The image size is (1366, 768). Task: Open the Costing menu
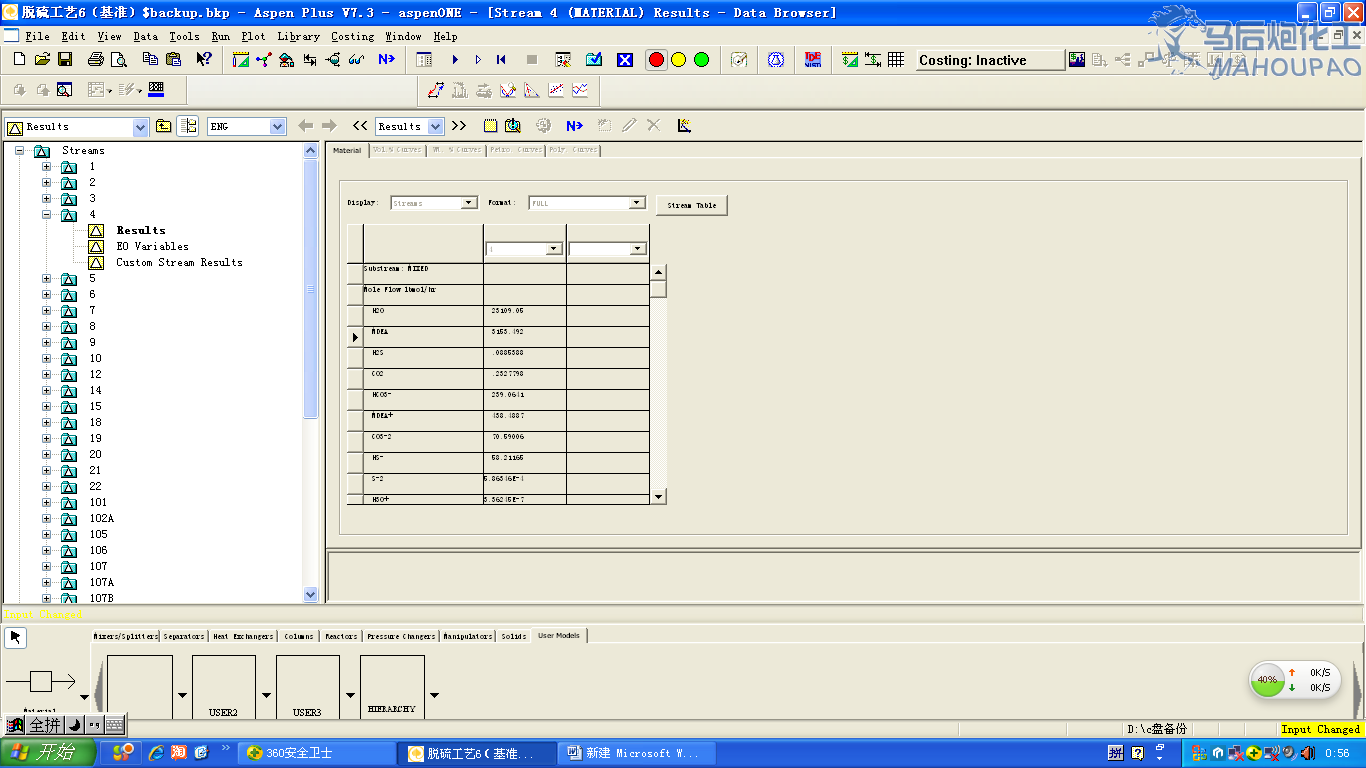[x=352, y=36]
